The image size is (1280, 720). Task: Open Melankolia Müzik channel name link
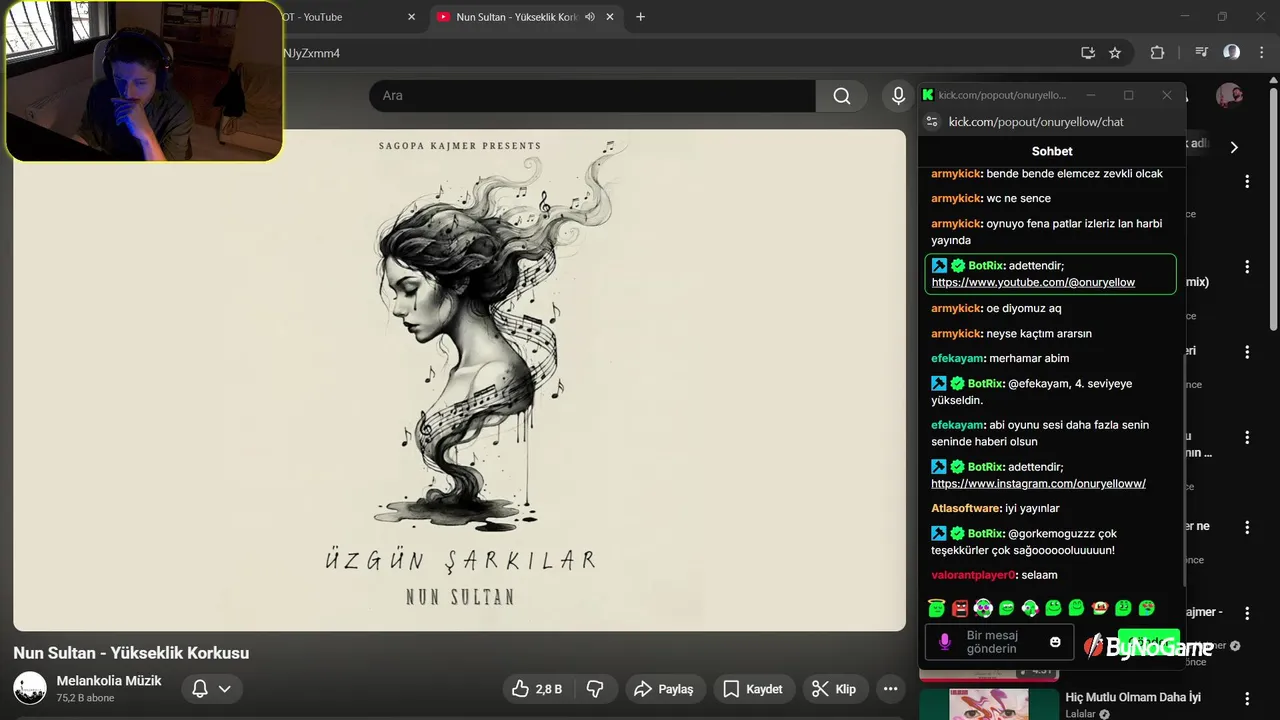click(x=109, y=681)
